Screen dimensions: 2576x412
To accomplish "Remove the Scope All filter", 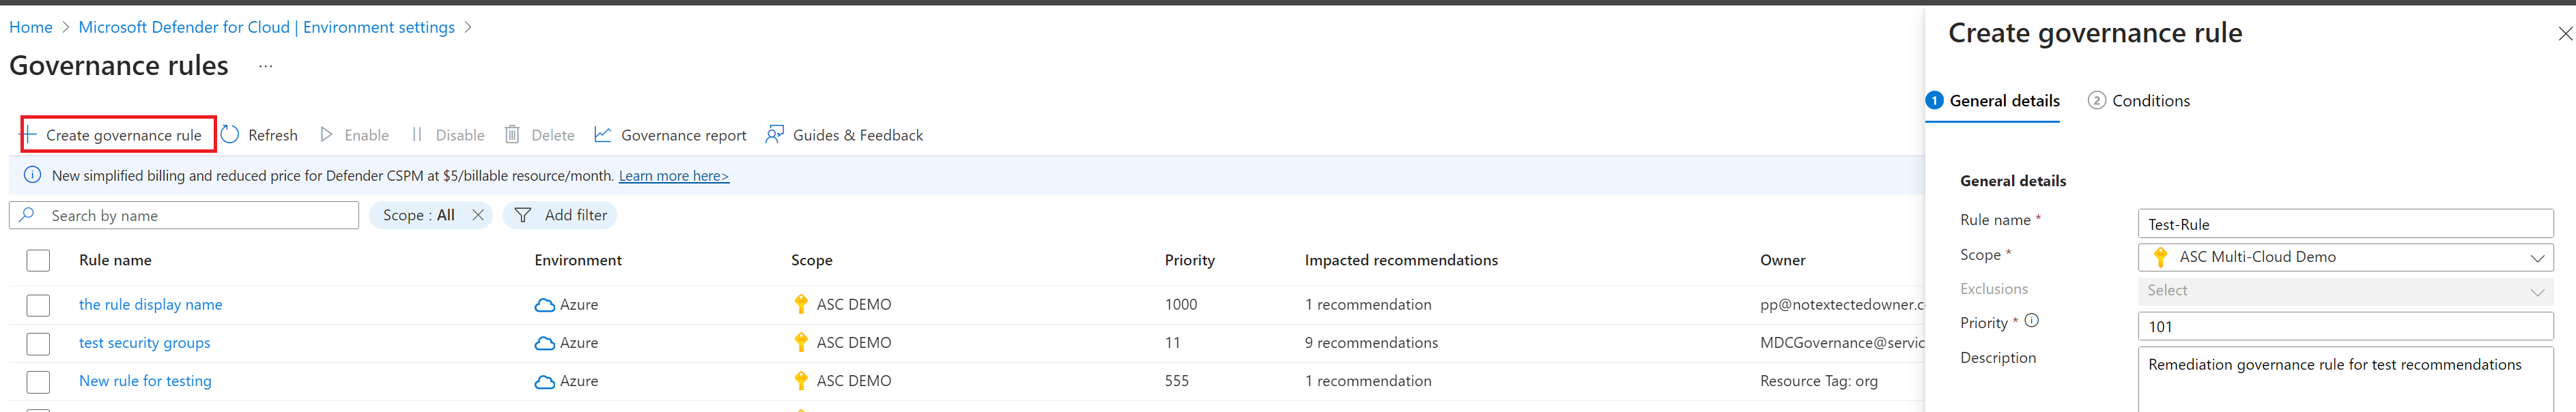I will [x=478, y=215].
